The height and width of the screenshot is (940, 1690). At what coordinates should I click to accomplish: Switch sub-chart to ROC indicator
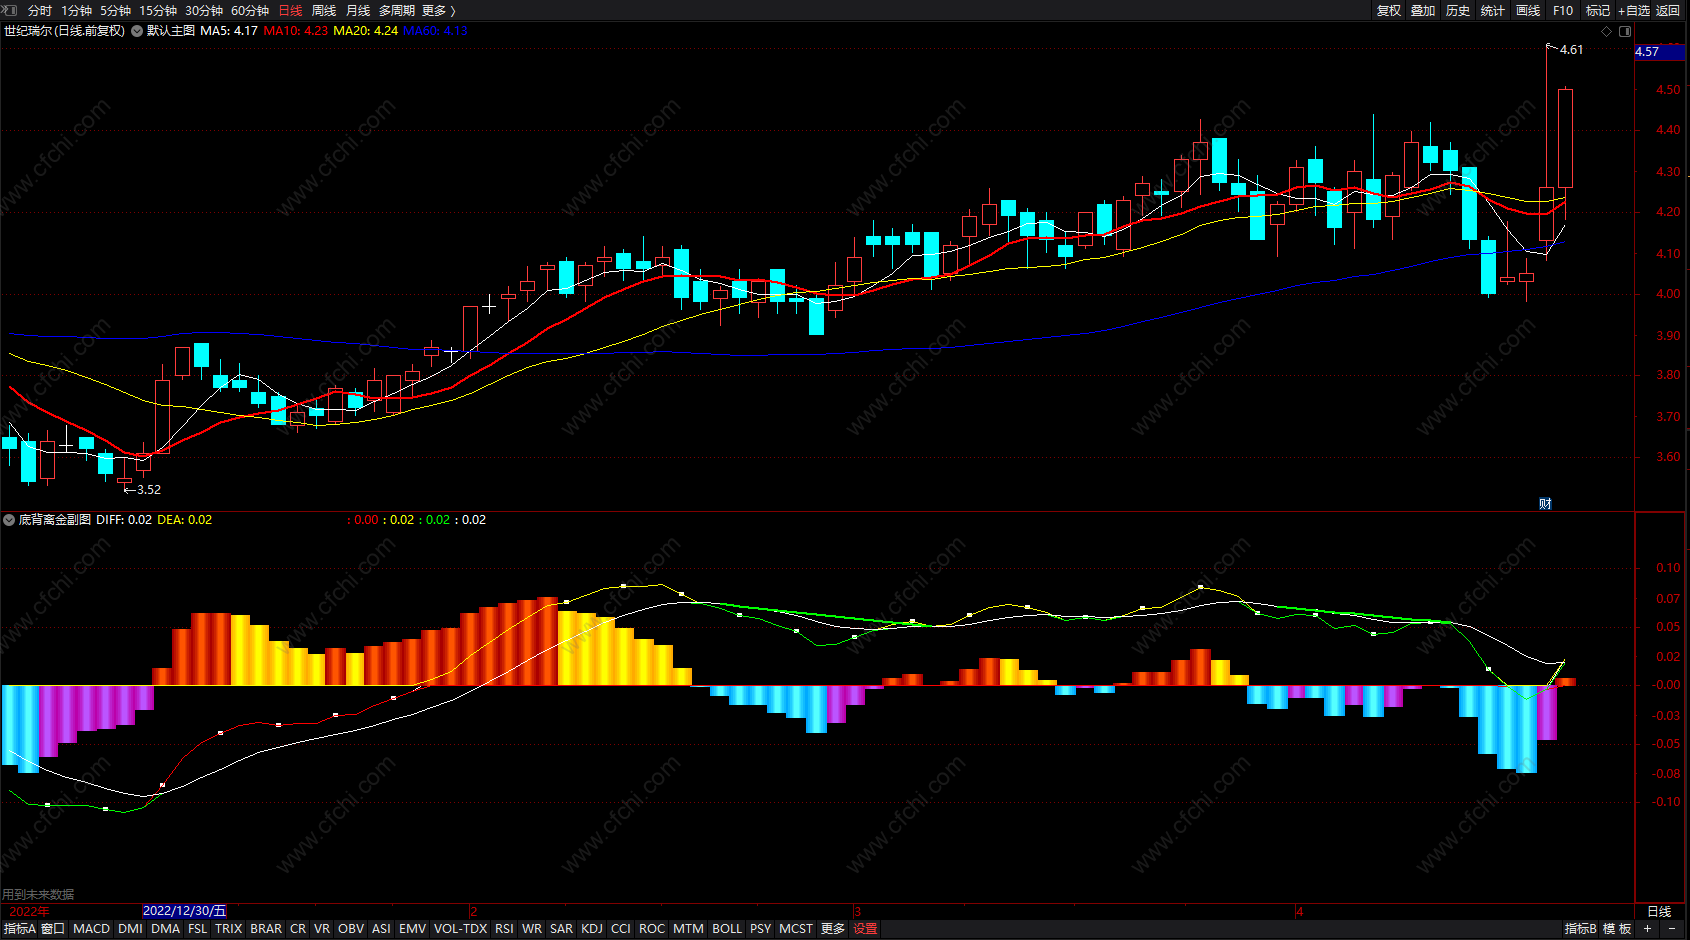point(652,929)
